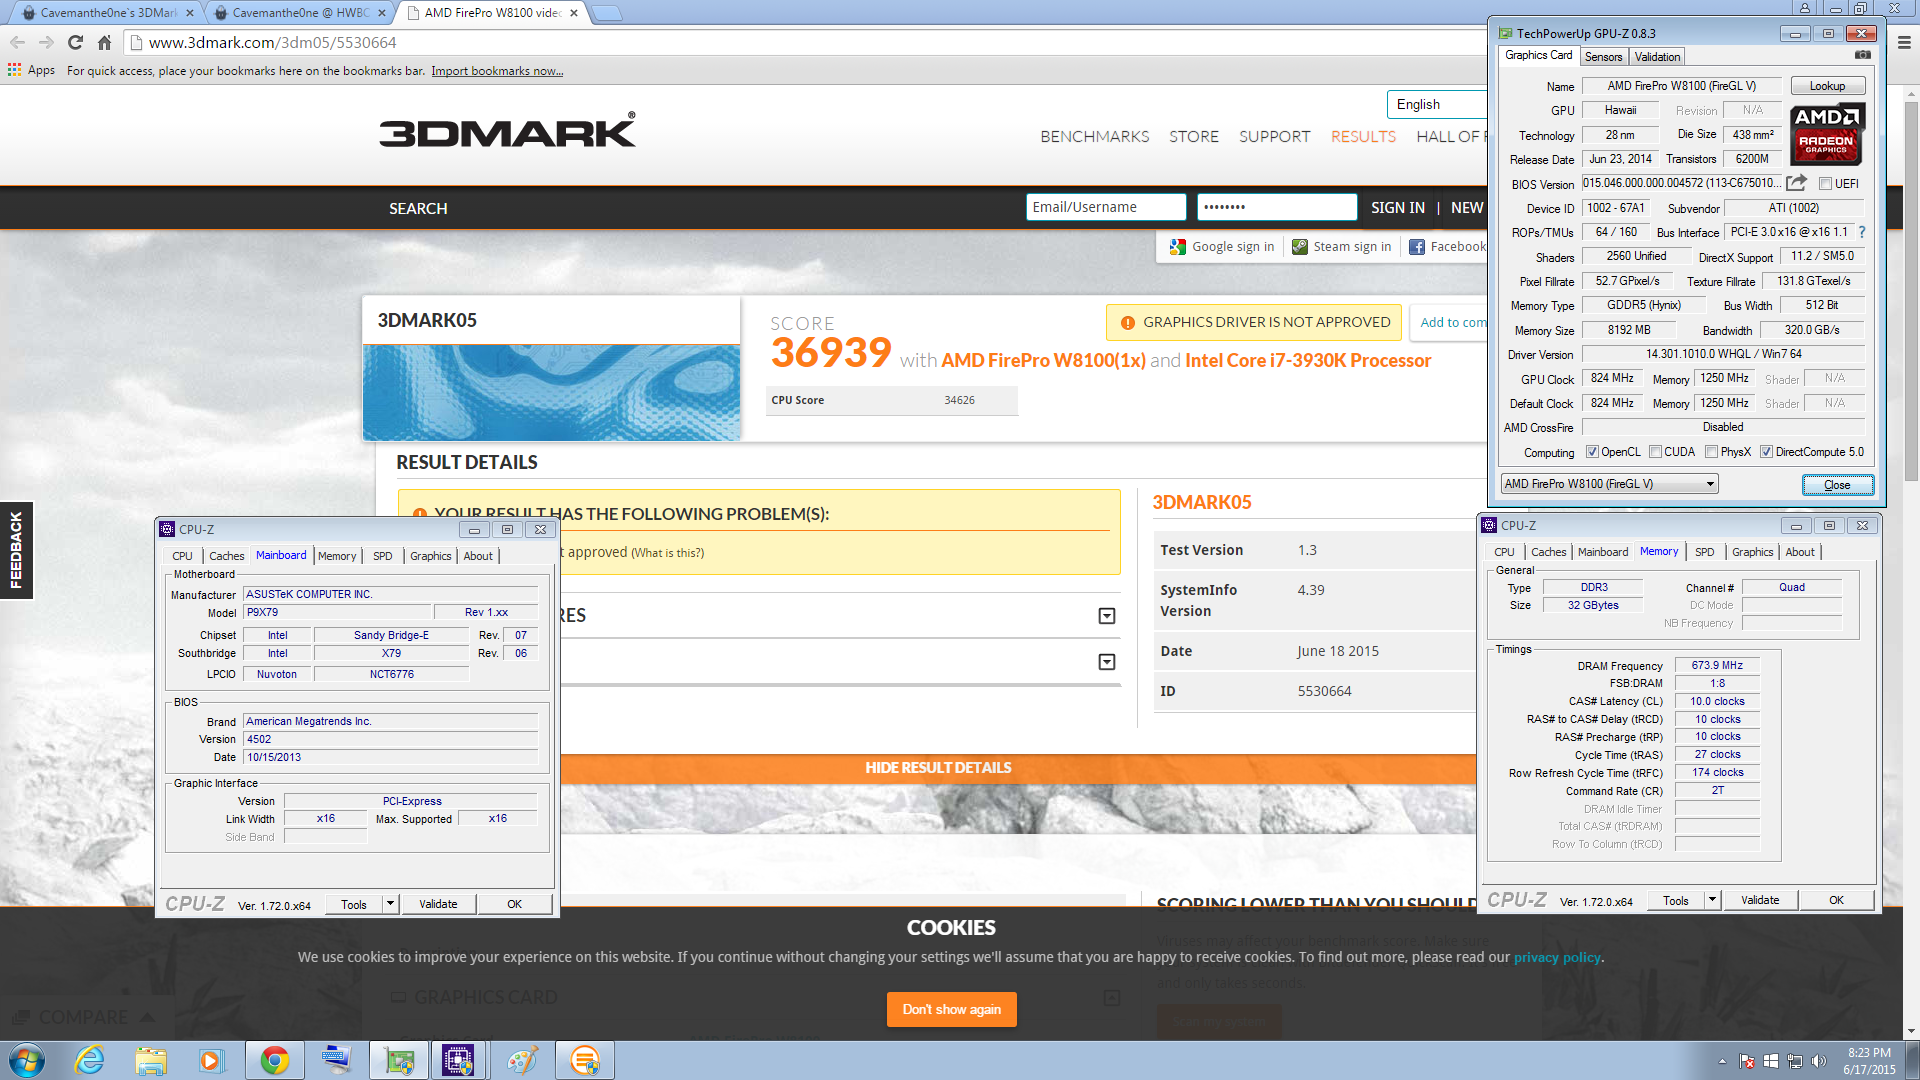Switch to the Sensors tab in GPU-Z
This screenshot has width=1920, height=1080.
point(1603,57)
